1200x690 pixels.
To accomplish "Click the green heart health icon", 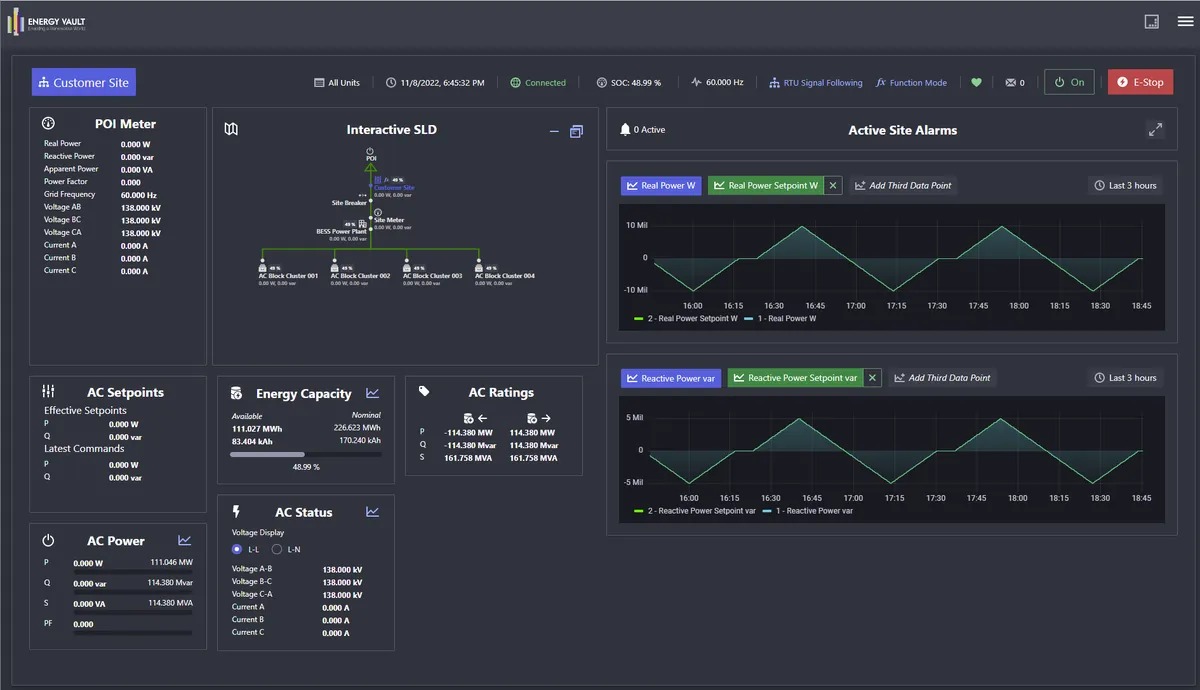I will click(976, 83).
